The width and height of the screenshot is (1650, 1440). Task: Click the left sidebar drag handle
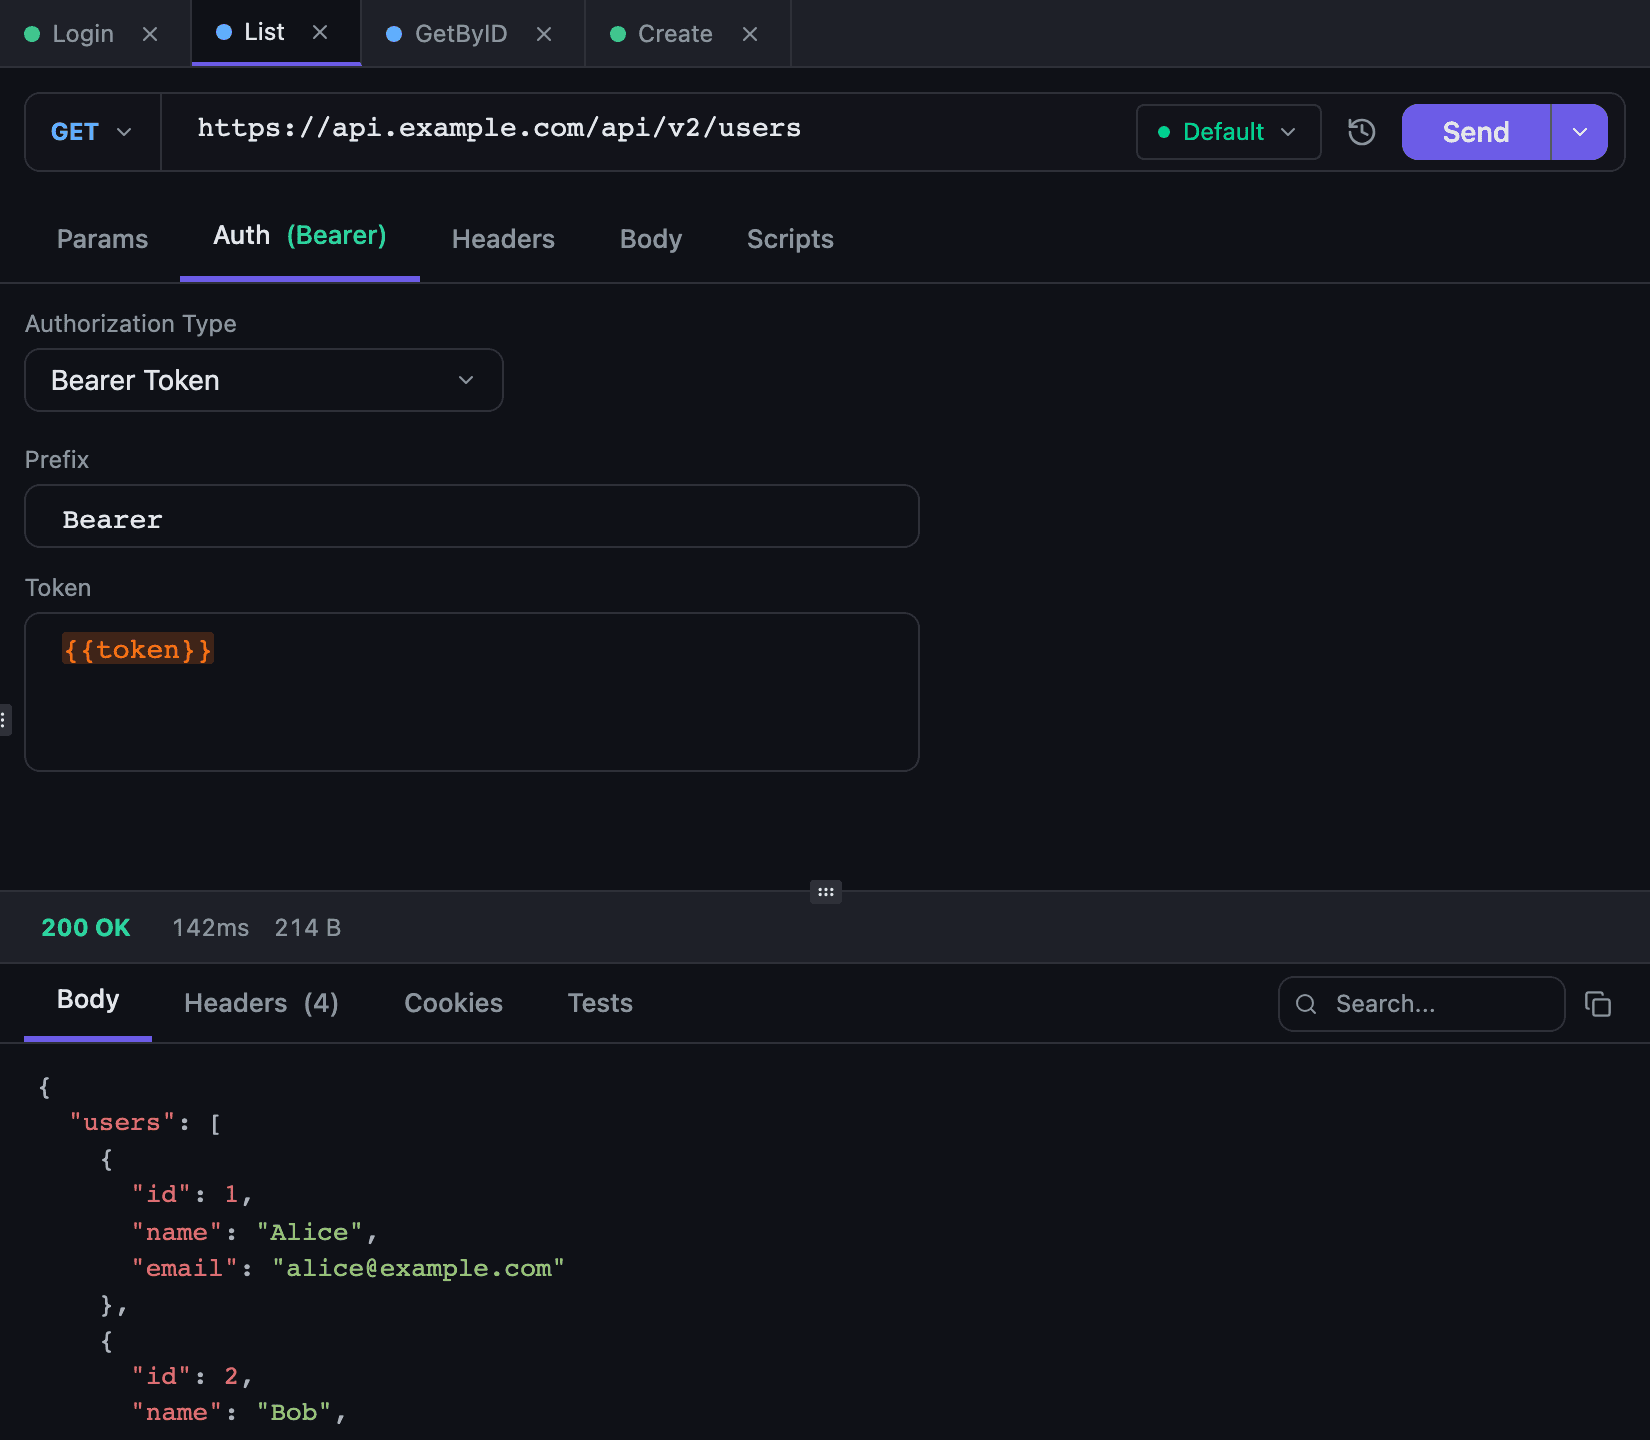point(4,719)
